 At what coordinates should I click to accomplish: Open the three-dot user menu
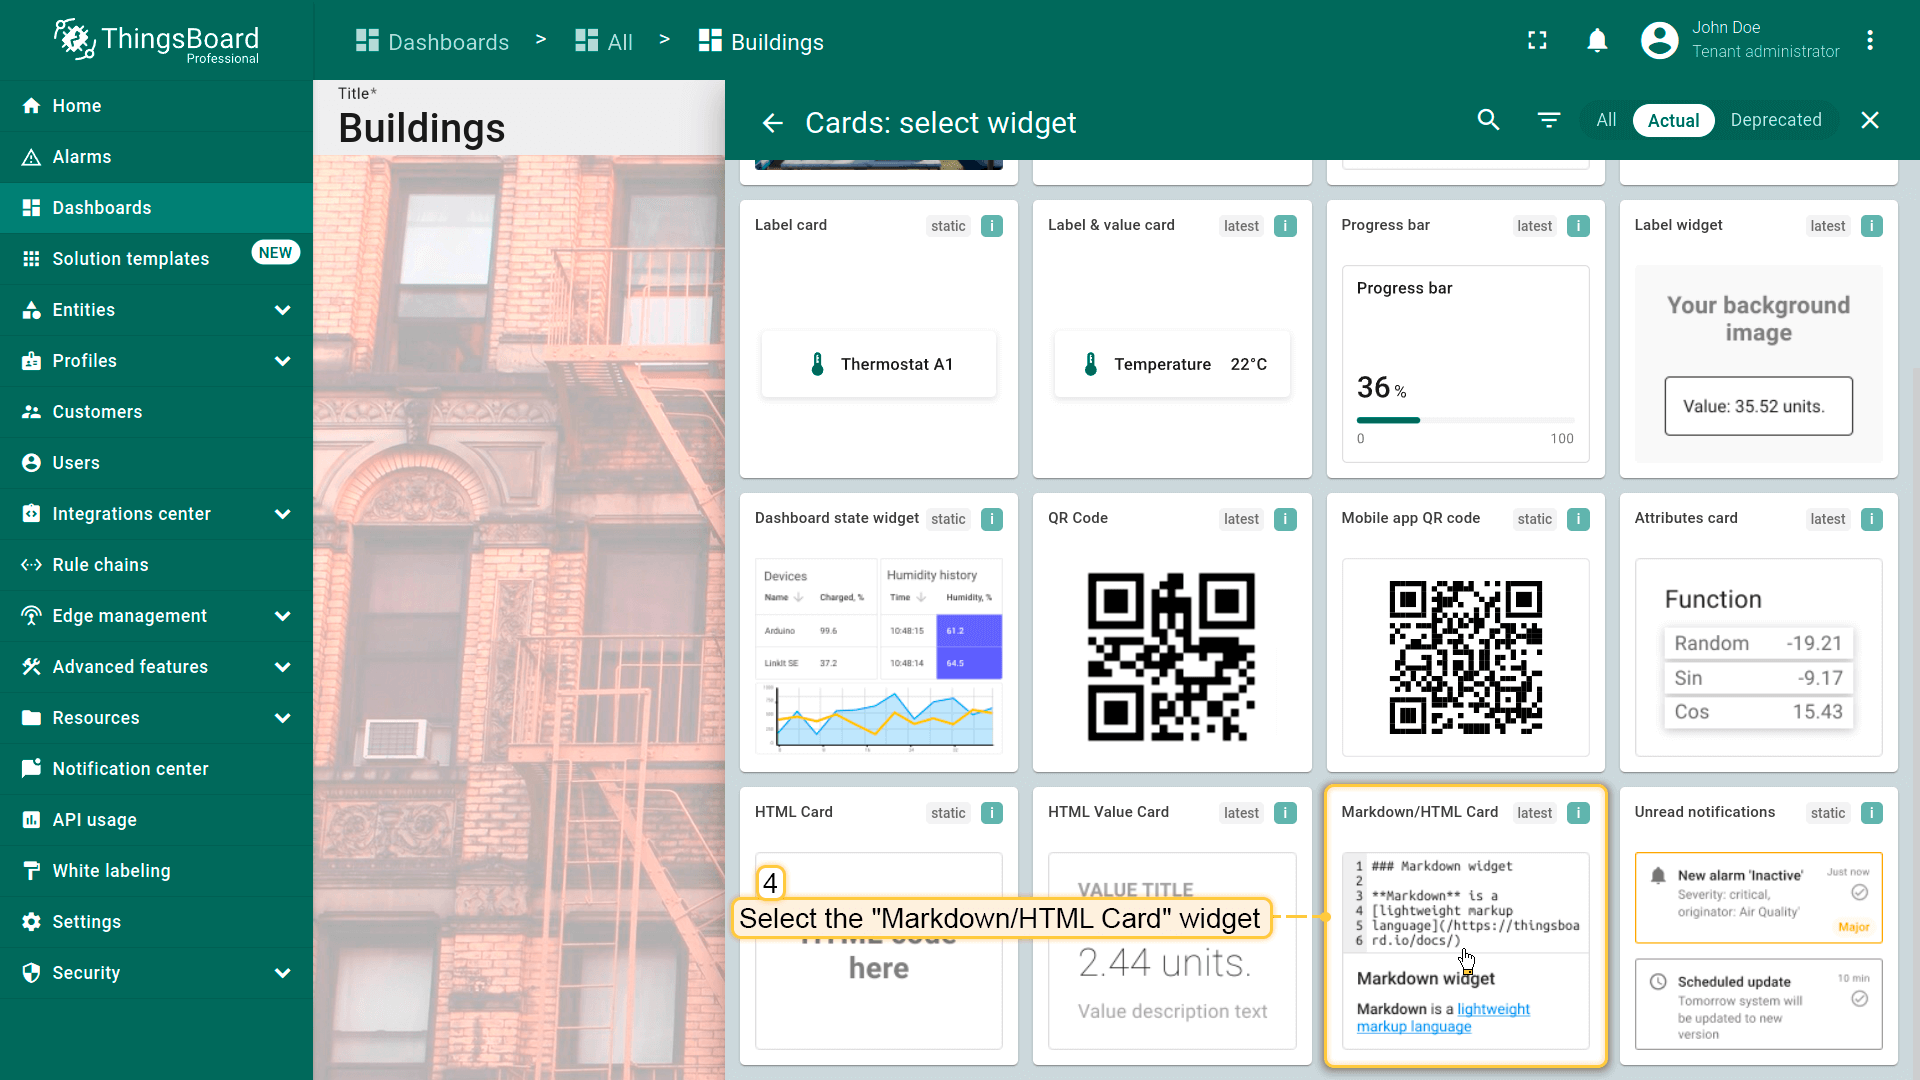point(1869,40)
